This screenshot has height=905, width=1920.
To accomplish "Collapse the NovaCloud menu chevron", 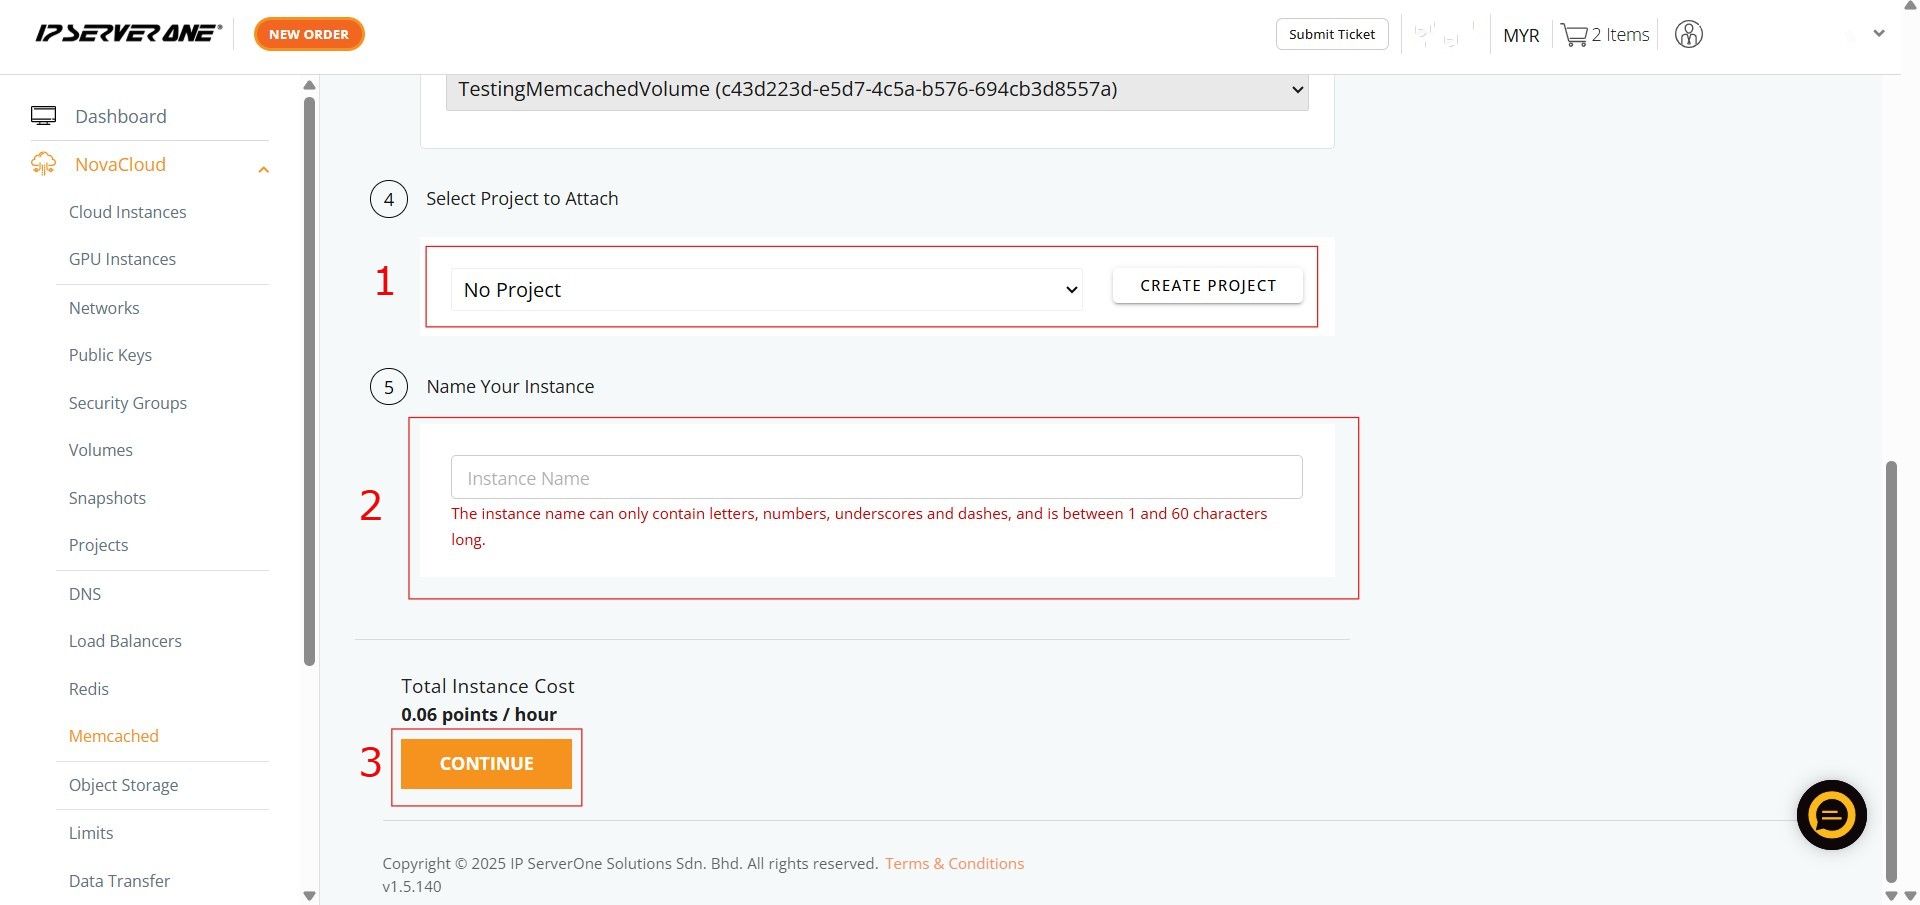I will (x=263, y=169).
